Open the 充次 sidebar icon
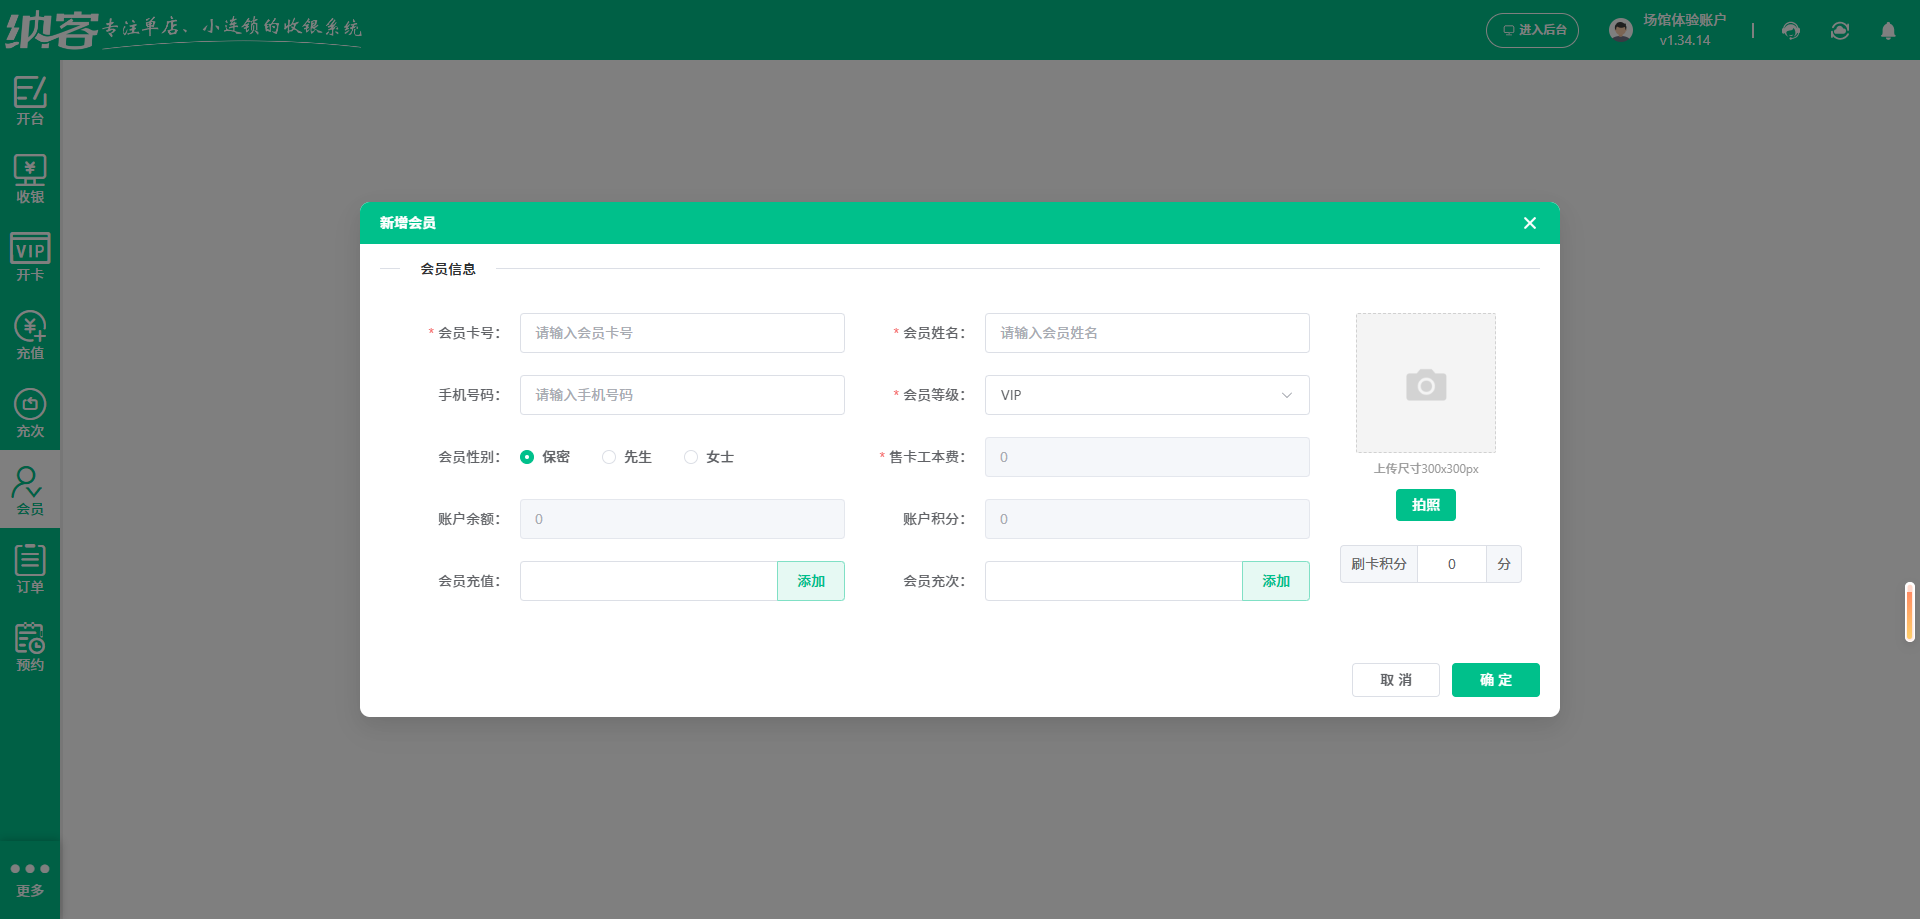This screenshot has width=1920, height=919. pyautogui.click(x=30, y=411)
